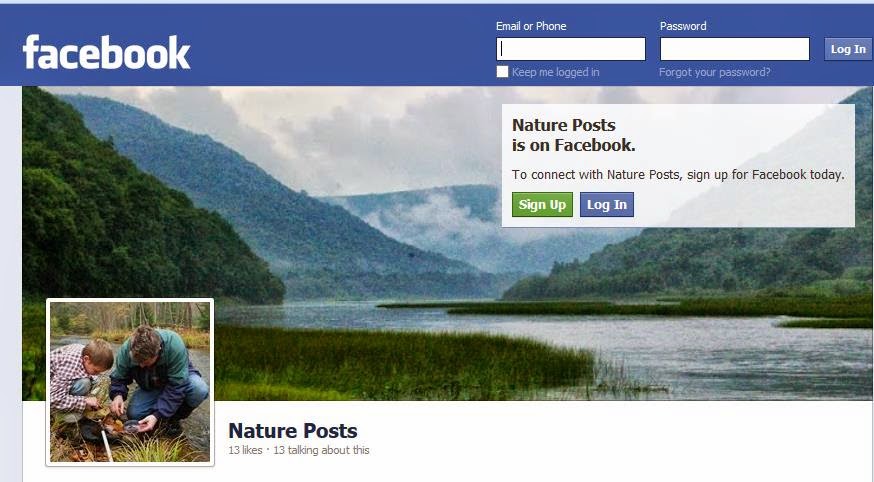Enable Keep me logged in checkbox
Viewport: 874px width, 482px height.
[502, 72]
